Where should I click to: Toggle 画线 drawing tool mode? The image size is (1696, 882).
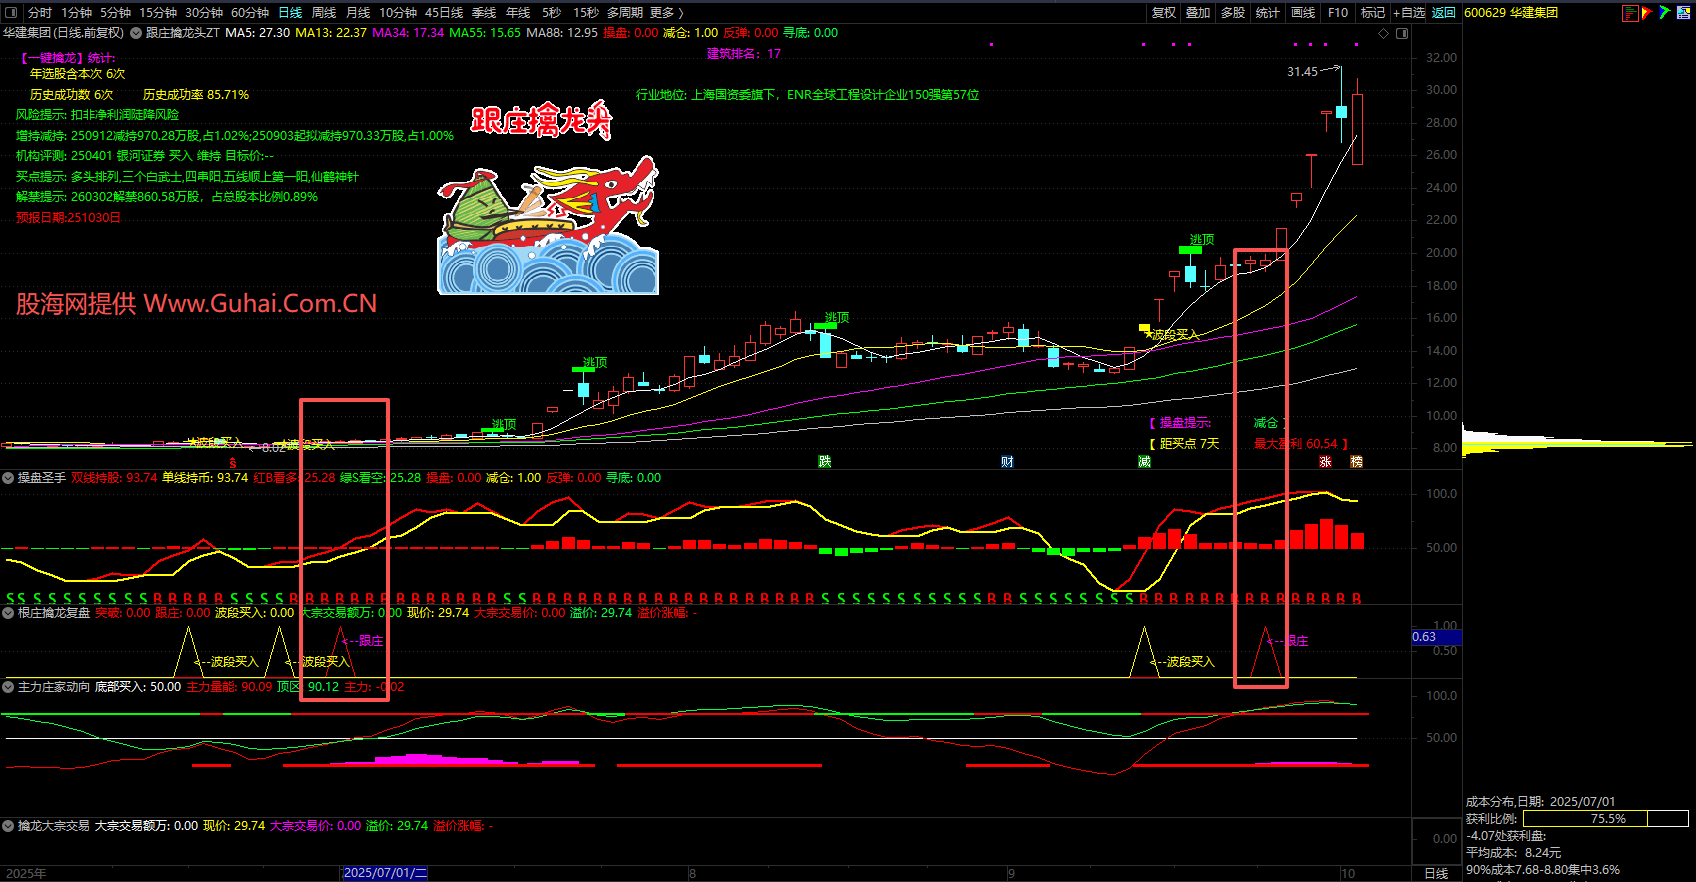coord(1303,13)
